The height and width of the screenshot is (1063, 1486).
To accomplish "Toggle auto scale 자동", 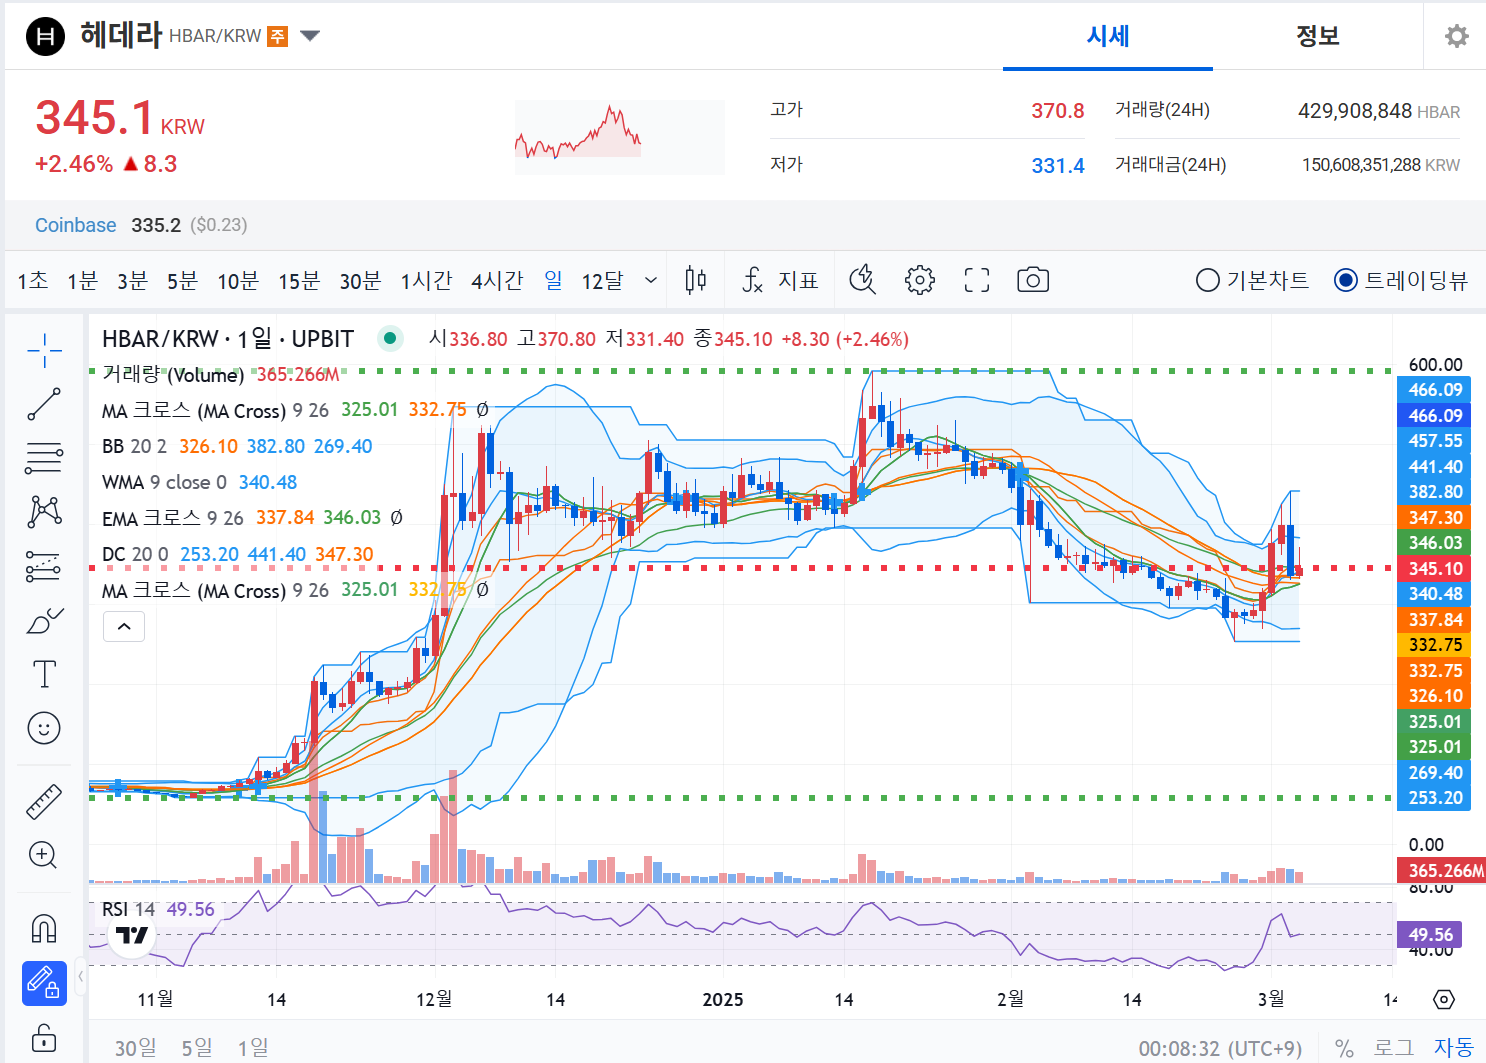I will tap(1454, 1047).
